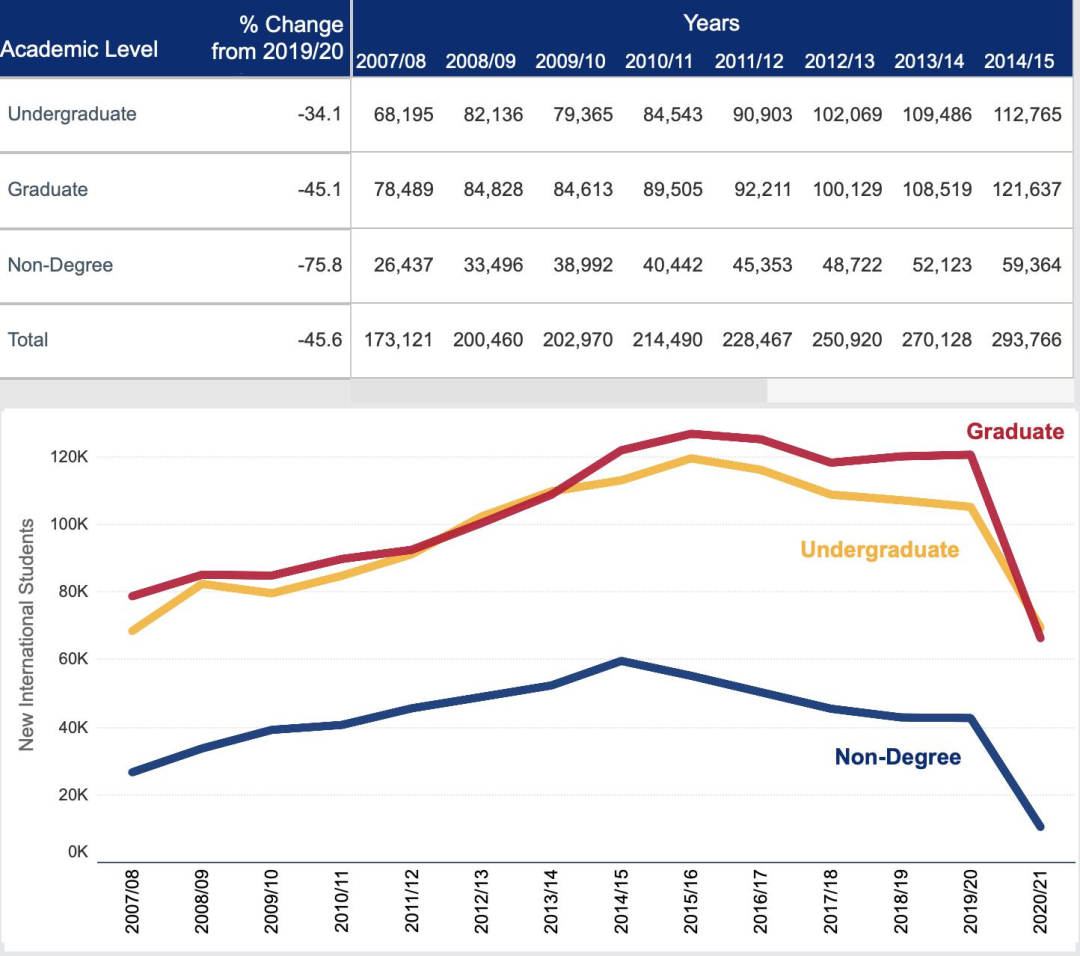Select the 80K y-axis label

coord(73,592)
